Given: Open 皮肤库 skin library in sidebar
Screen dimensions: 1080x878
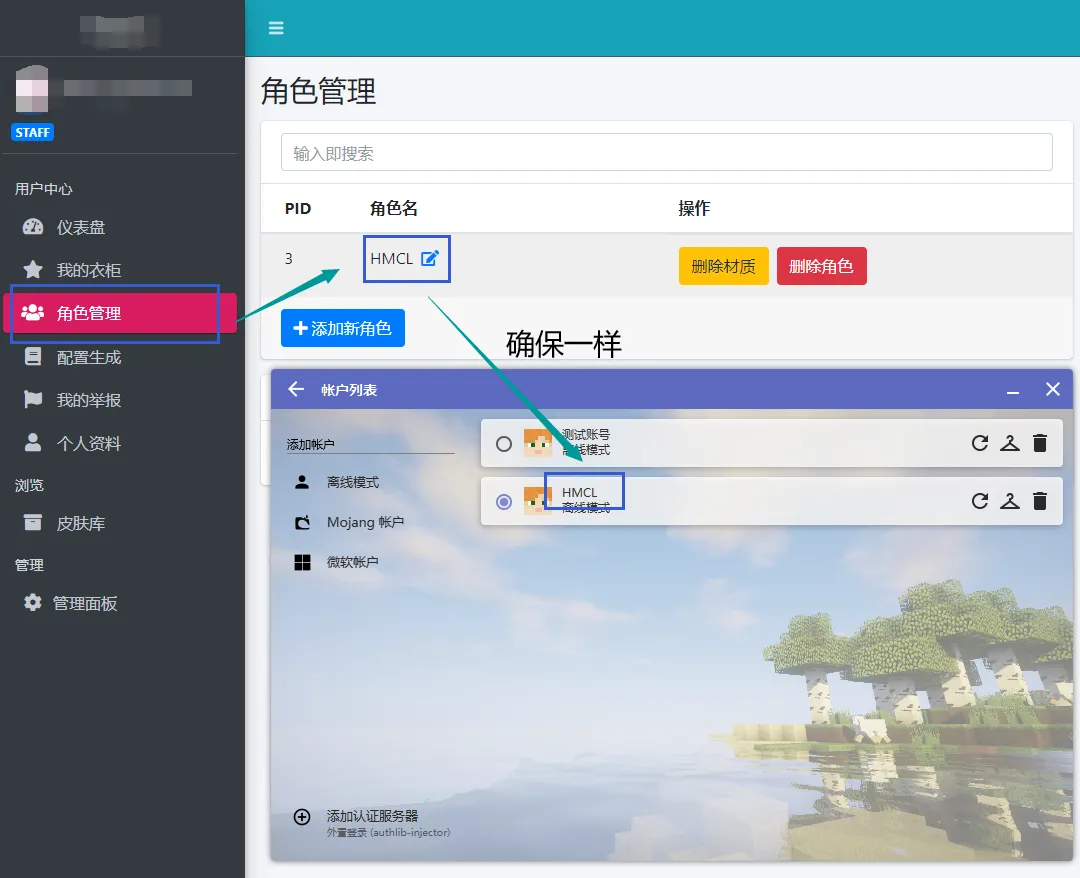Looking at the screenshot, I should click(x=80, y=523).
